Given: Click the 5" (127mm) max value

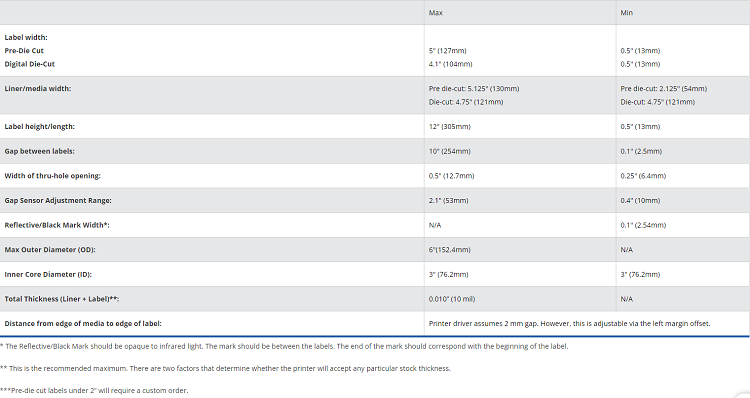Looking at the screenshot, I should 447,51.
